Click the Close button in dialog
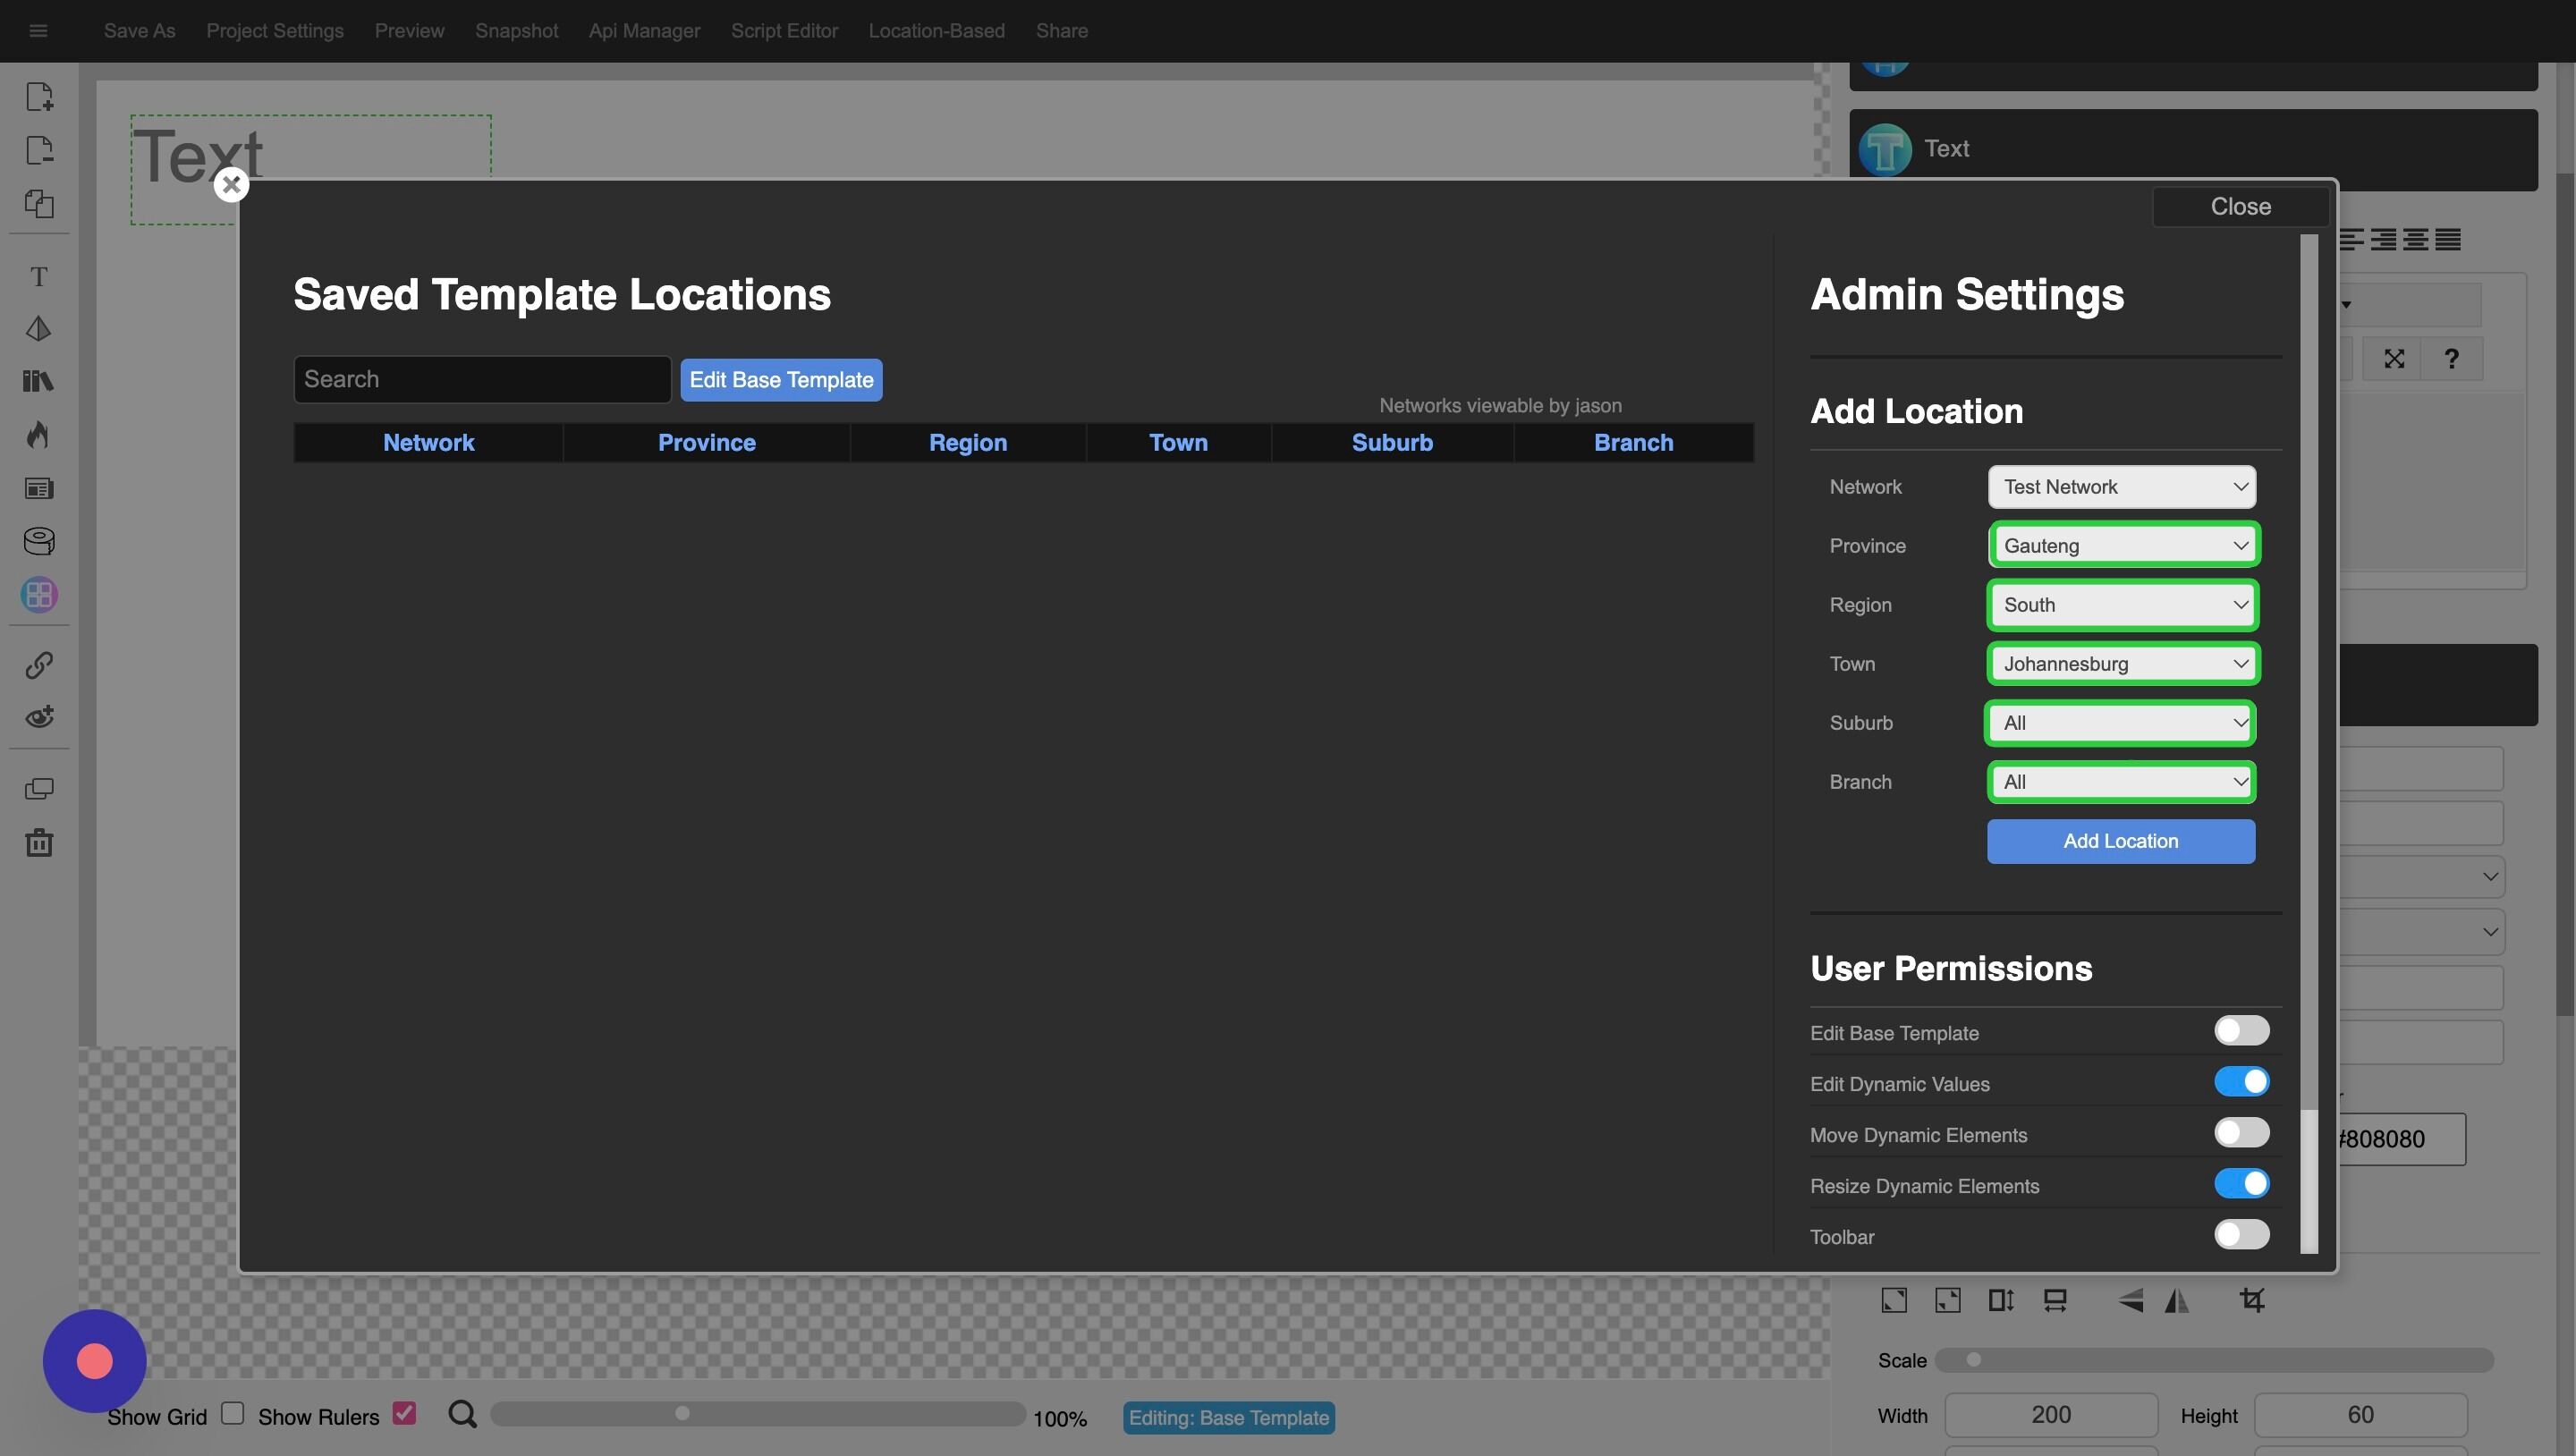2576x1456 pixels. [x=2240, y=206]
